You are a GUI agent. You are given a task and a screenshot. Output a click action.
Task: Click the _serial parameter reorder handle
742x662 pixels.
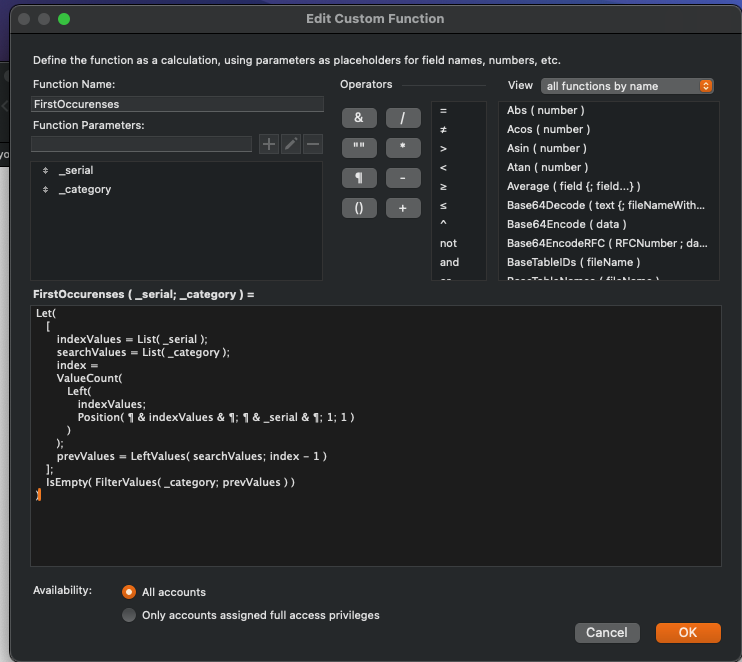click(45, 171)
